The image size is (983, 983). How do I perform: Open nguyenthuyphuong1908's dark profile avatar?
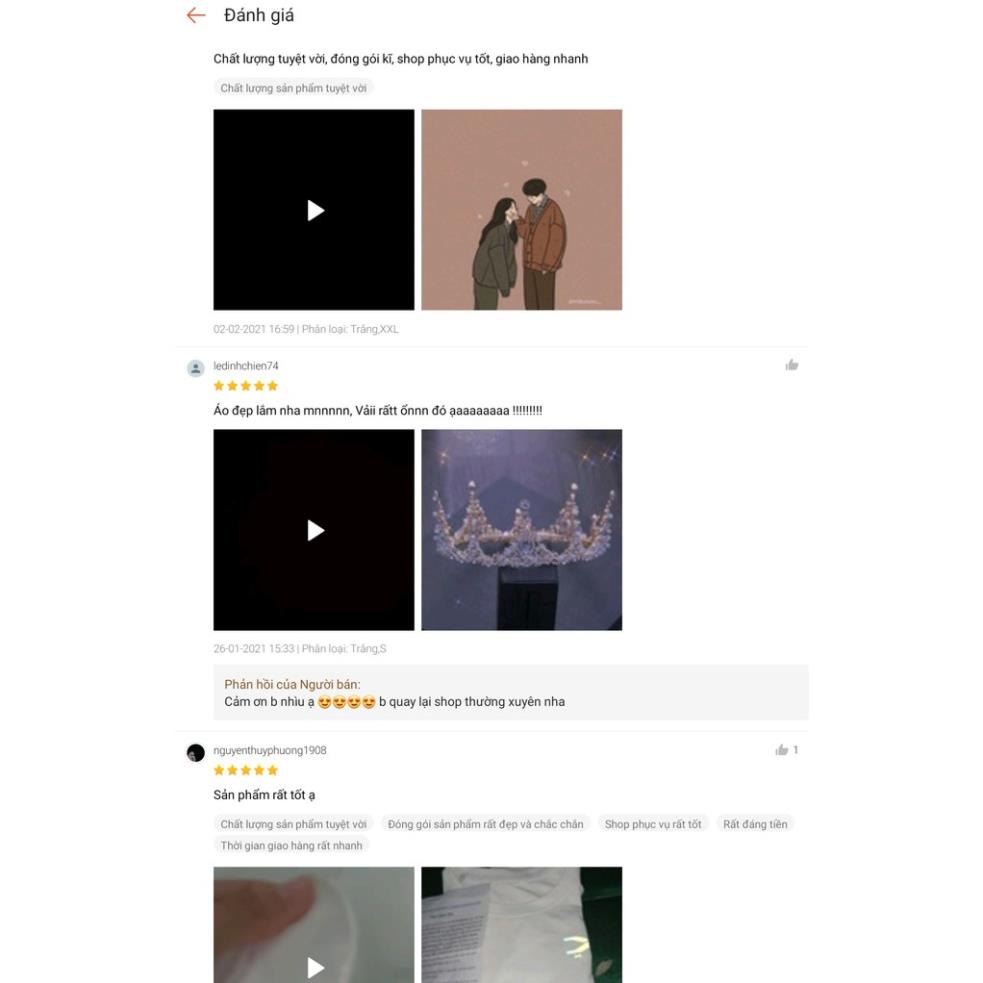tap(196, 753)
